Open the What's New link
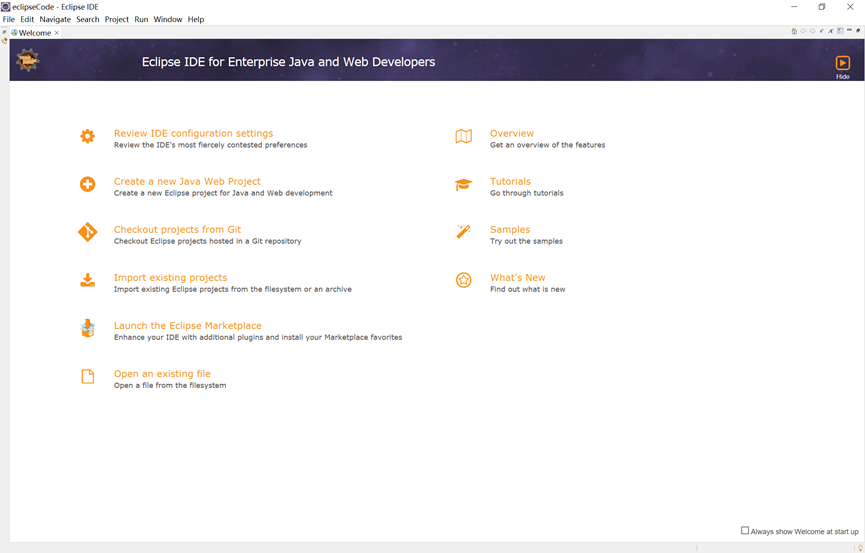 517,278
